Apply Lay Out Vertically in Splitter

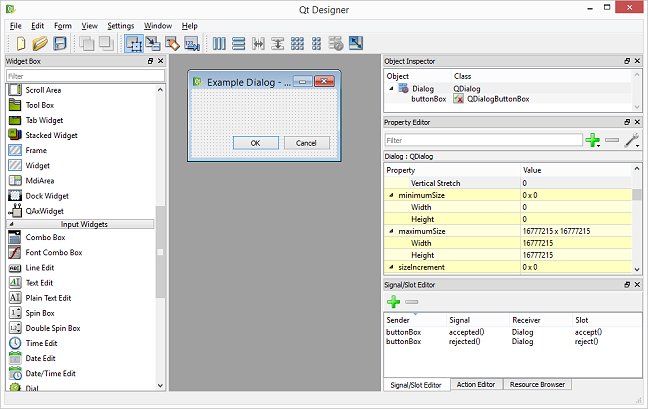click(x=278, y=43)
